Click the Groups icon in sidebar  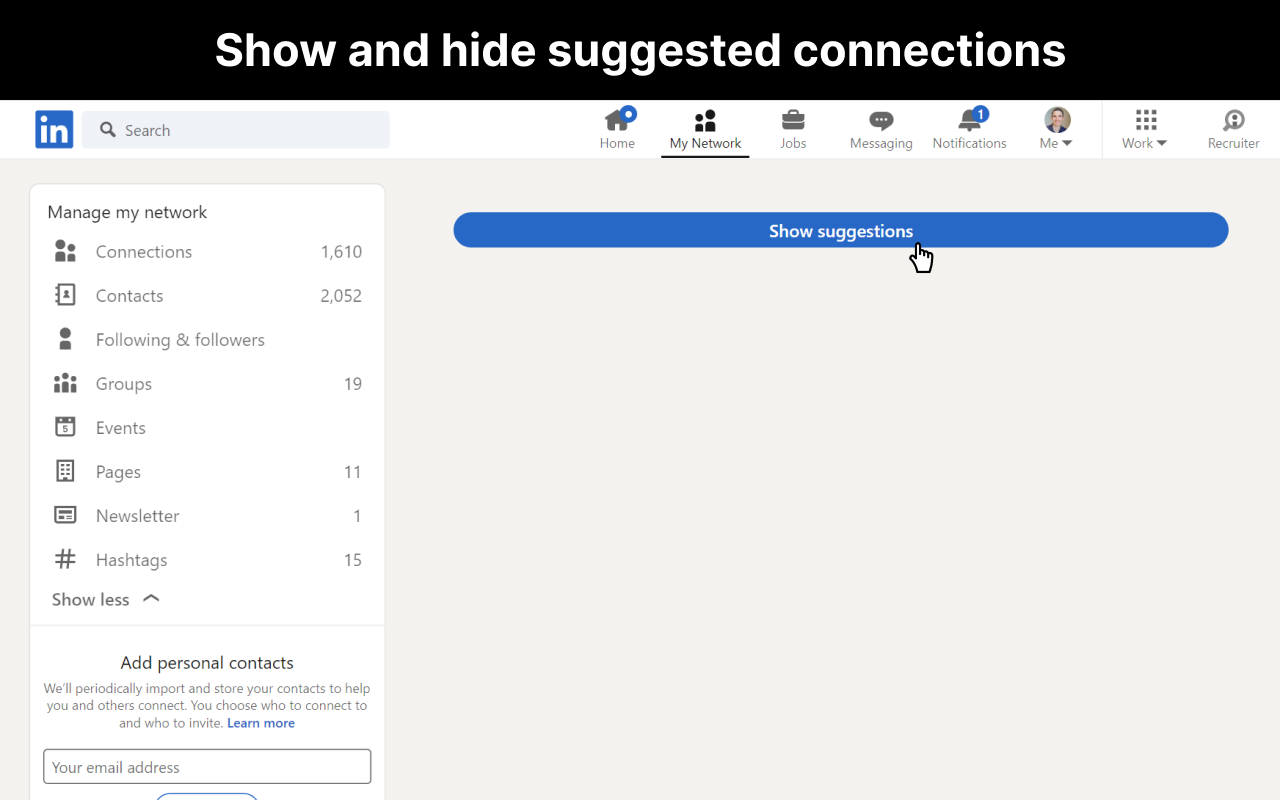tap(65, 383)
